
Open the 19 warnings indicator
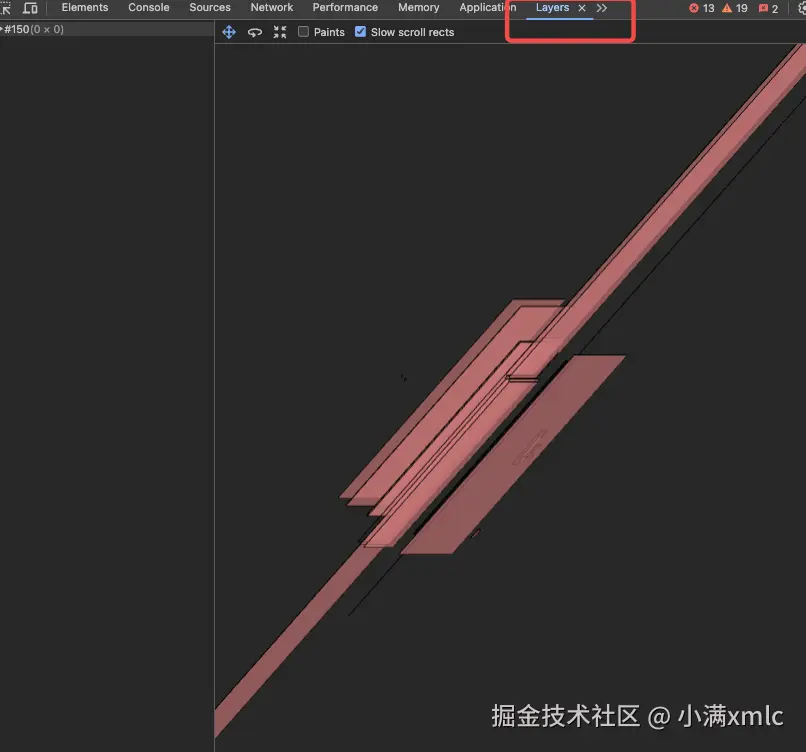735,8
